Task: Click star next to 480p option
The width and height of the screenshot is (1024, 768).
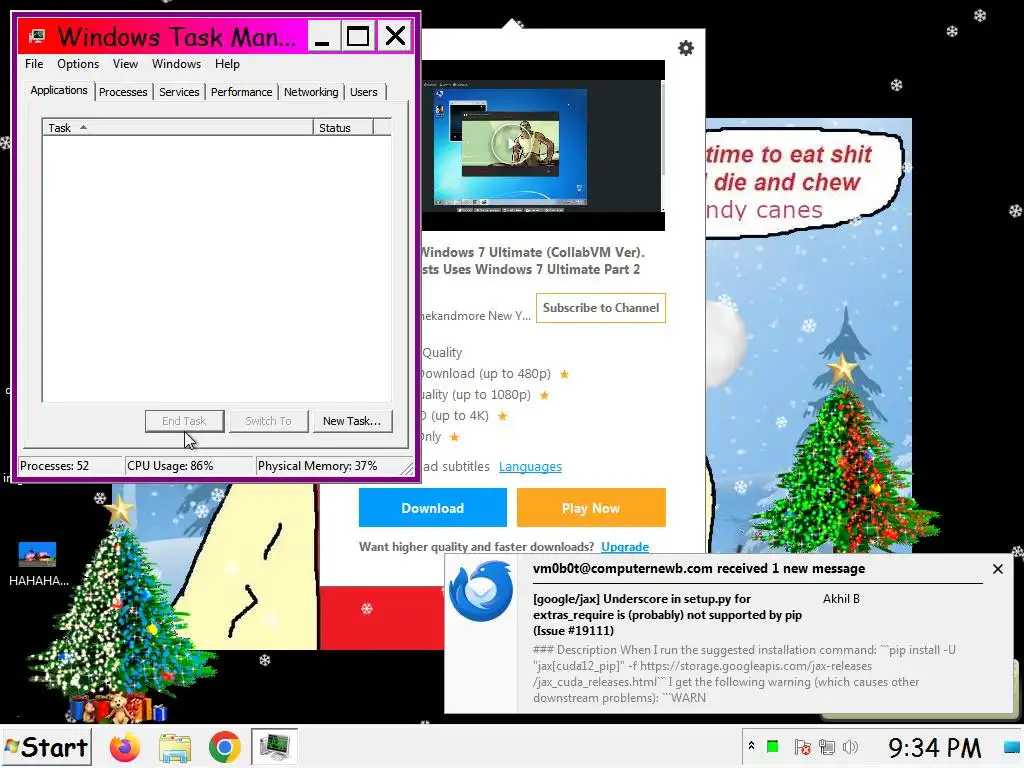Action: [564, 374]
